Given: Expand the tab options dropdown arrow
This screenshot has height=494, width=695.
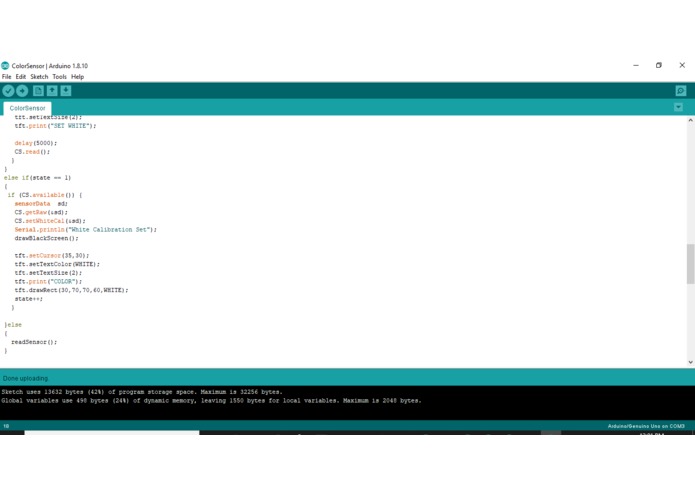Looking at the screenshot, I should coord(678,107).
